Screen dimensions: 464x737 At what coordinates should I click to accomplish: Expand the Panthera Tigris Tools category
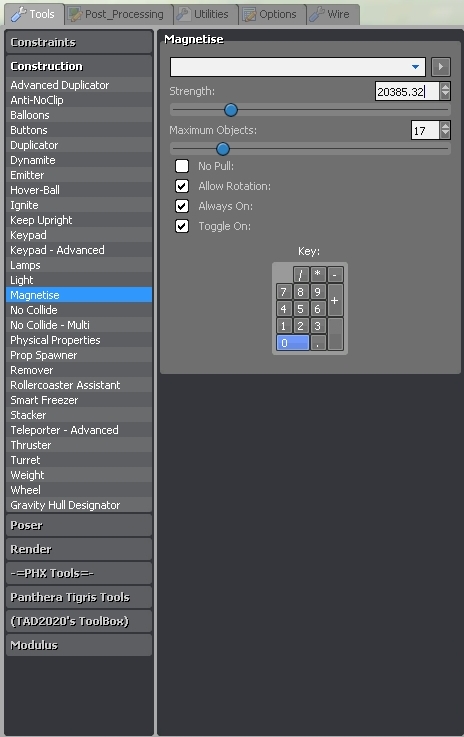[x=79, y=597]
